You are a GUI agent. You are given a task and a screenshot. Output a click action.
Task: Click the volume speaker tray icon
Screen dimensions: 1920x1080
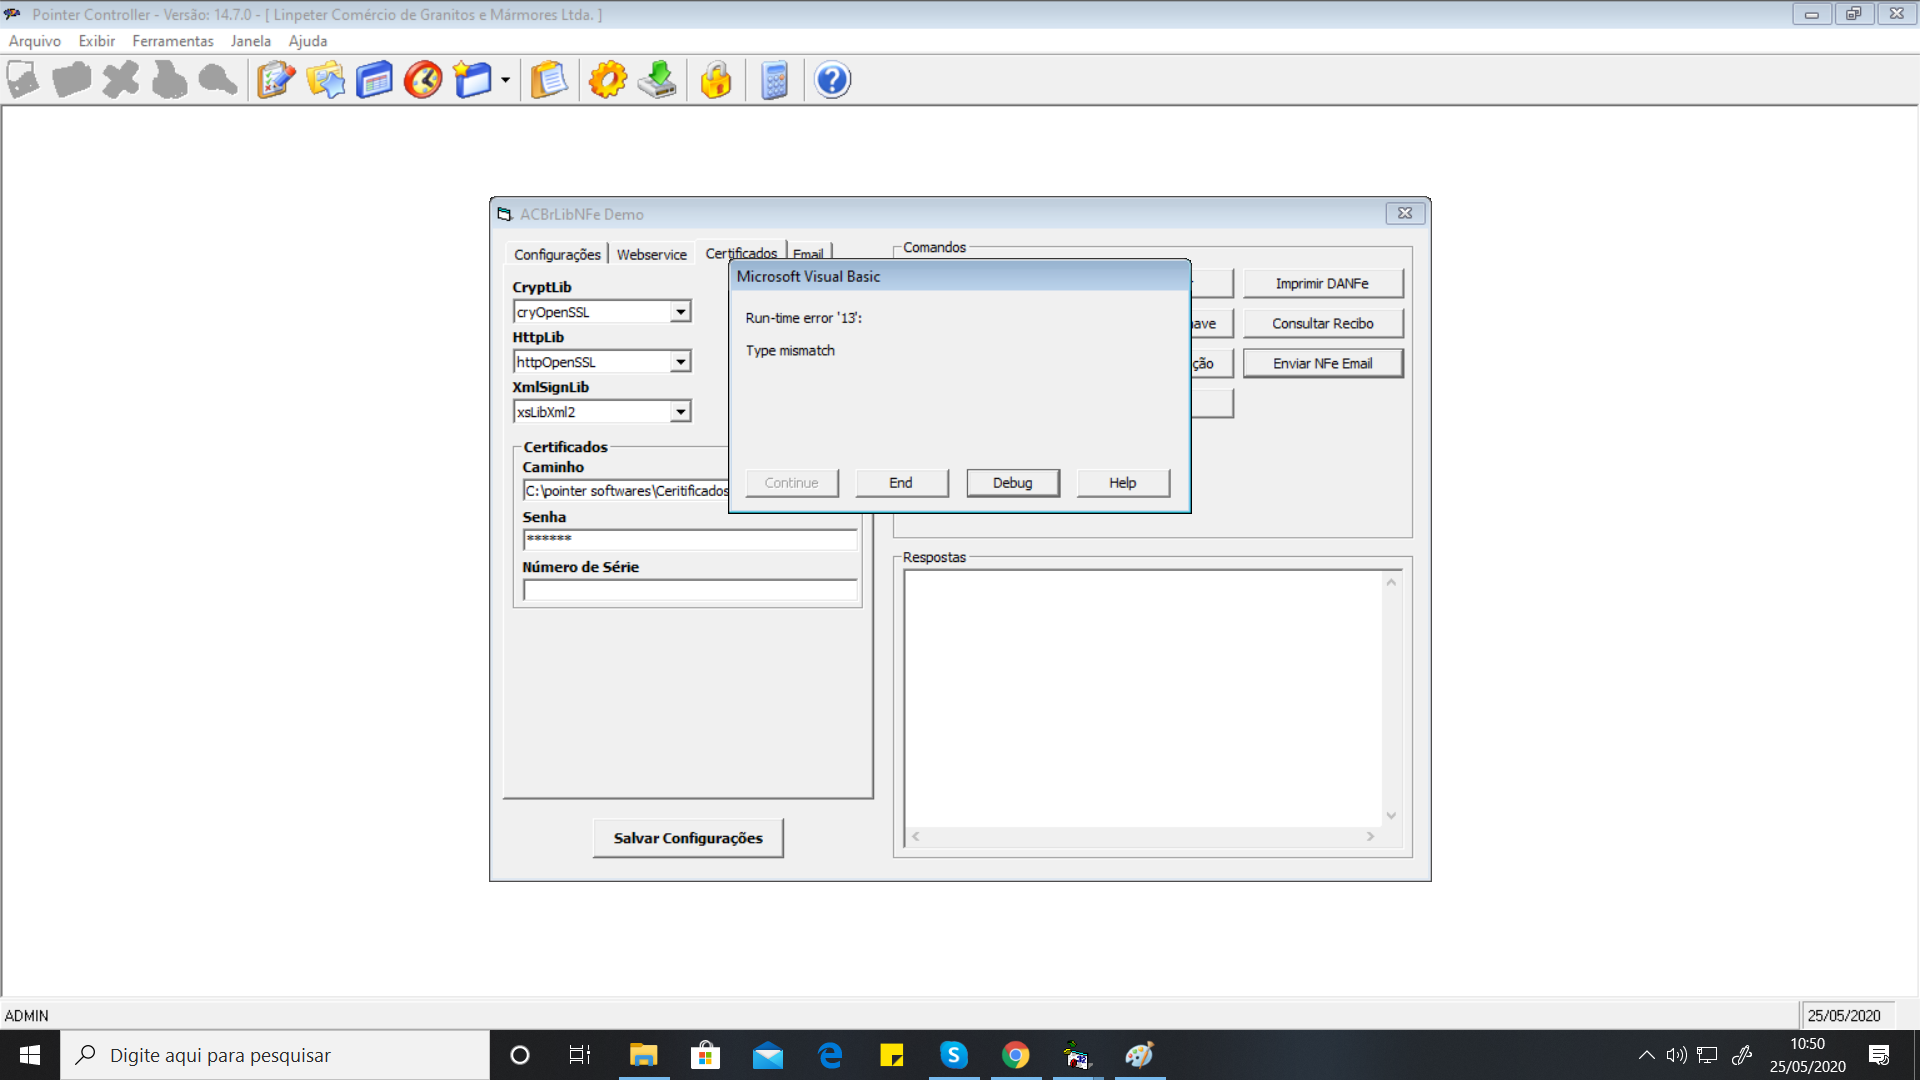[1676, 1055]
